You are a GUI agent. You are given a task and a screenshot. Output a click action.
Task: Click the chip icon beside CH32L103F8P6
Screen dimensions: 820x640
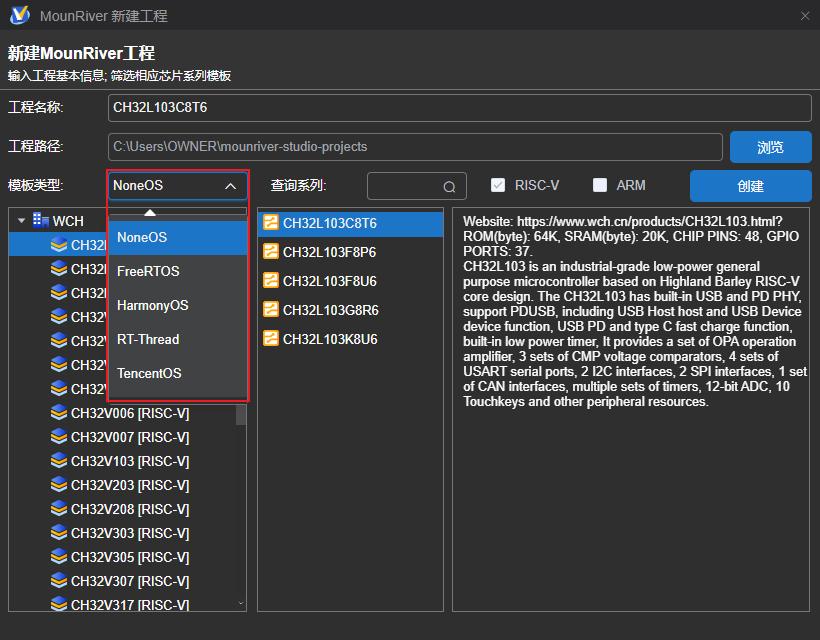coord(271,252)
